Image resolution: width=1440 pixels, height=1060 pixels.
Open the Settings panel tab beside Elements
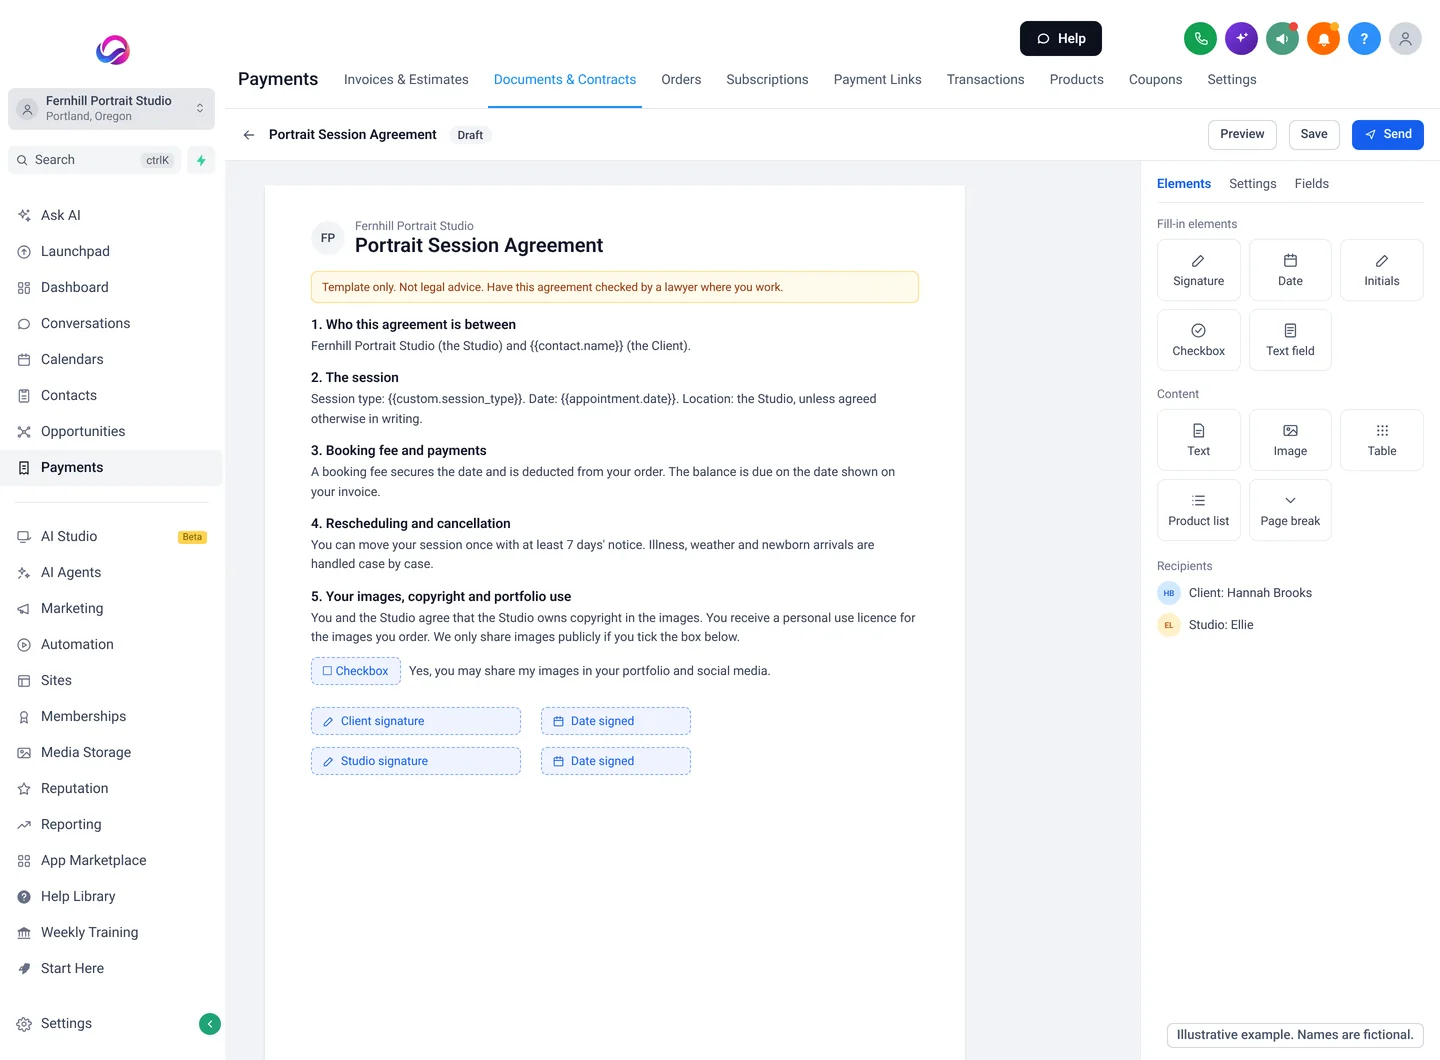pos(1252,184)
